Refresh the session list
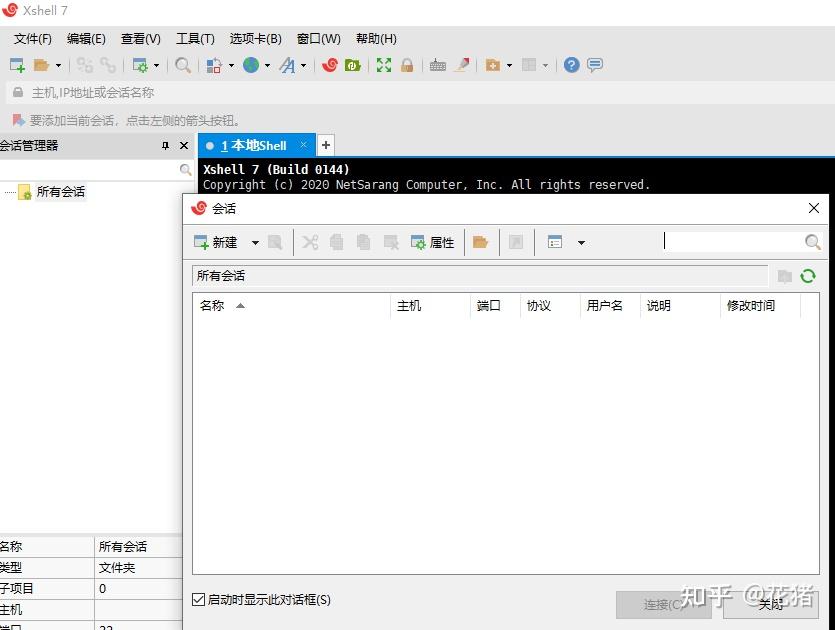 click(x=808, y=276)
